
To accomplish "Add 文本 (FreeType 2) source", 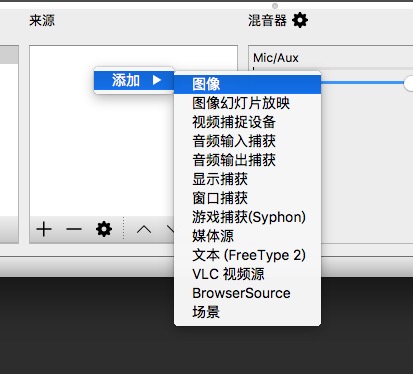I will click(247, 255).
